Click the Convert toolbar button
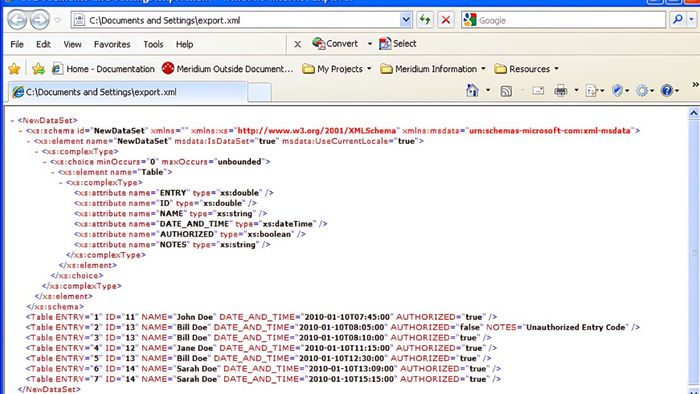This screenshot has height=394, width=700. click(x=335, y=44)
